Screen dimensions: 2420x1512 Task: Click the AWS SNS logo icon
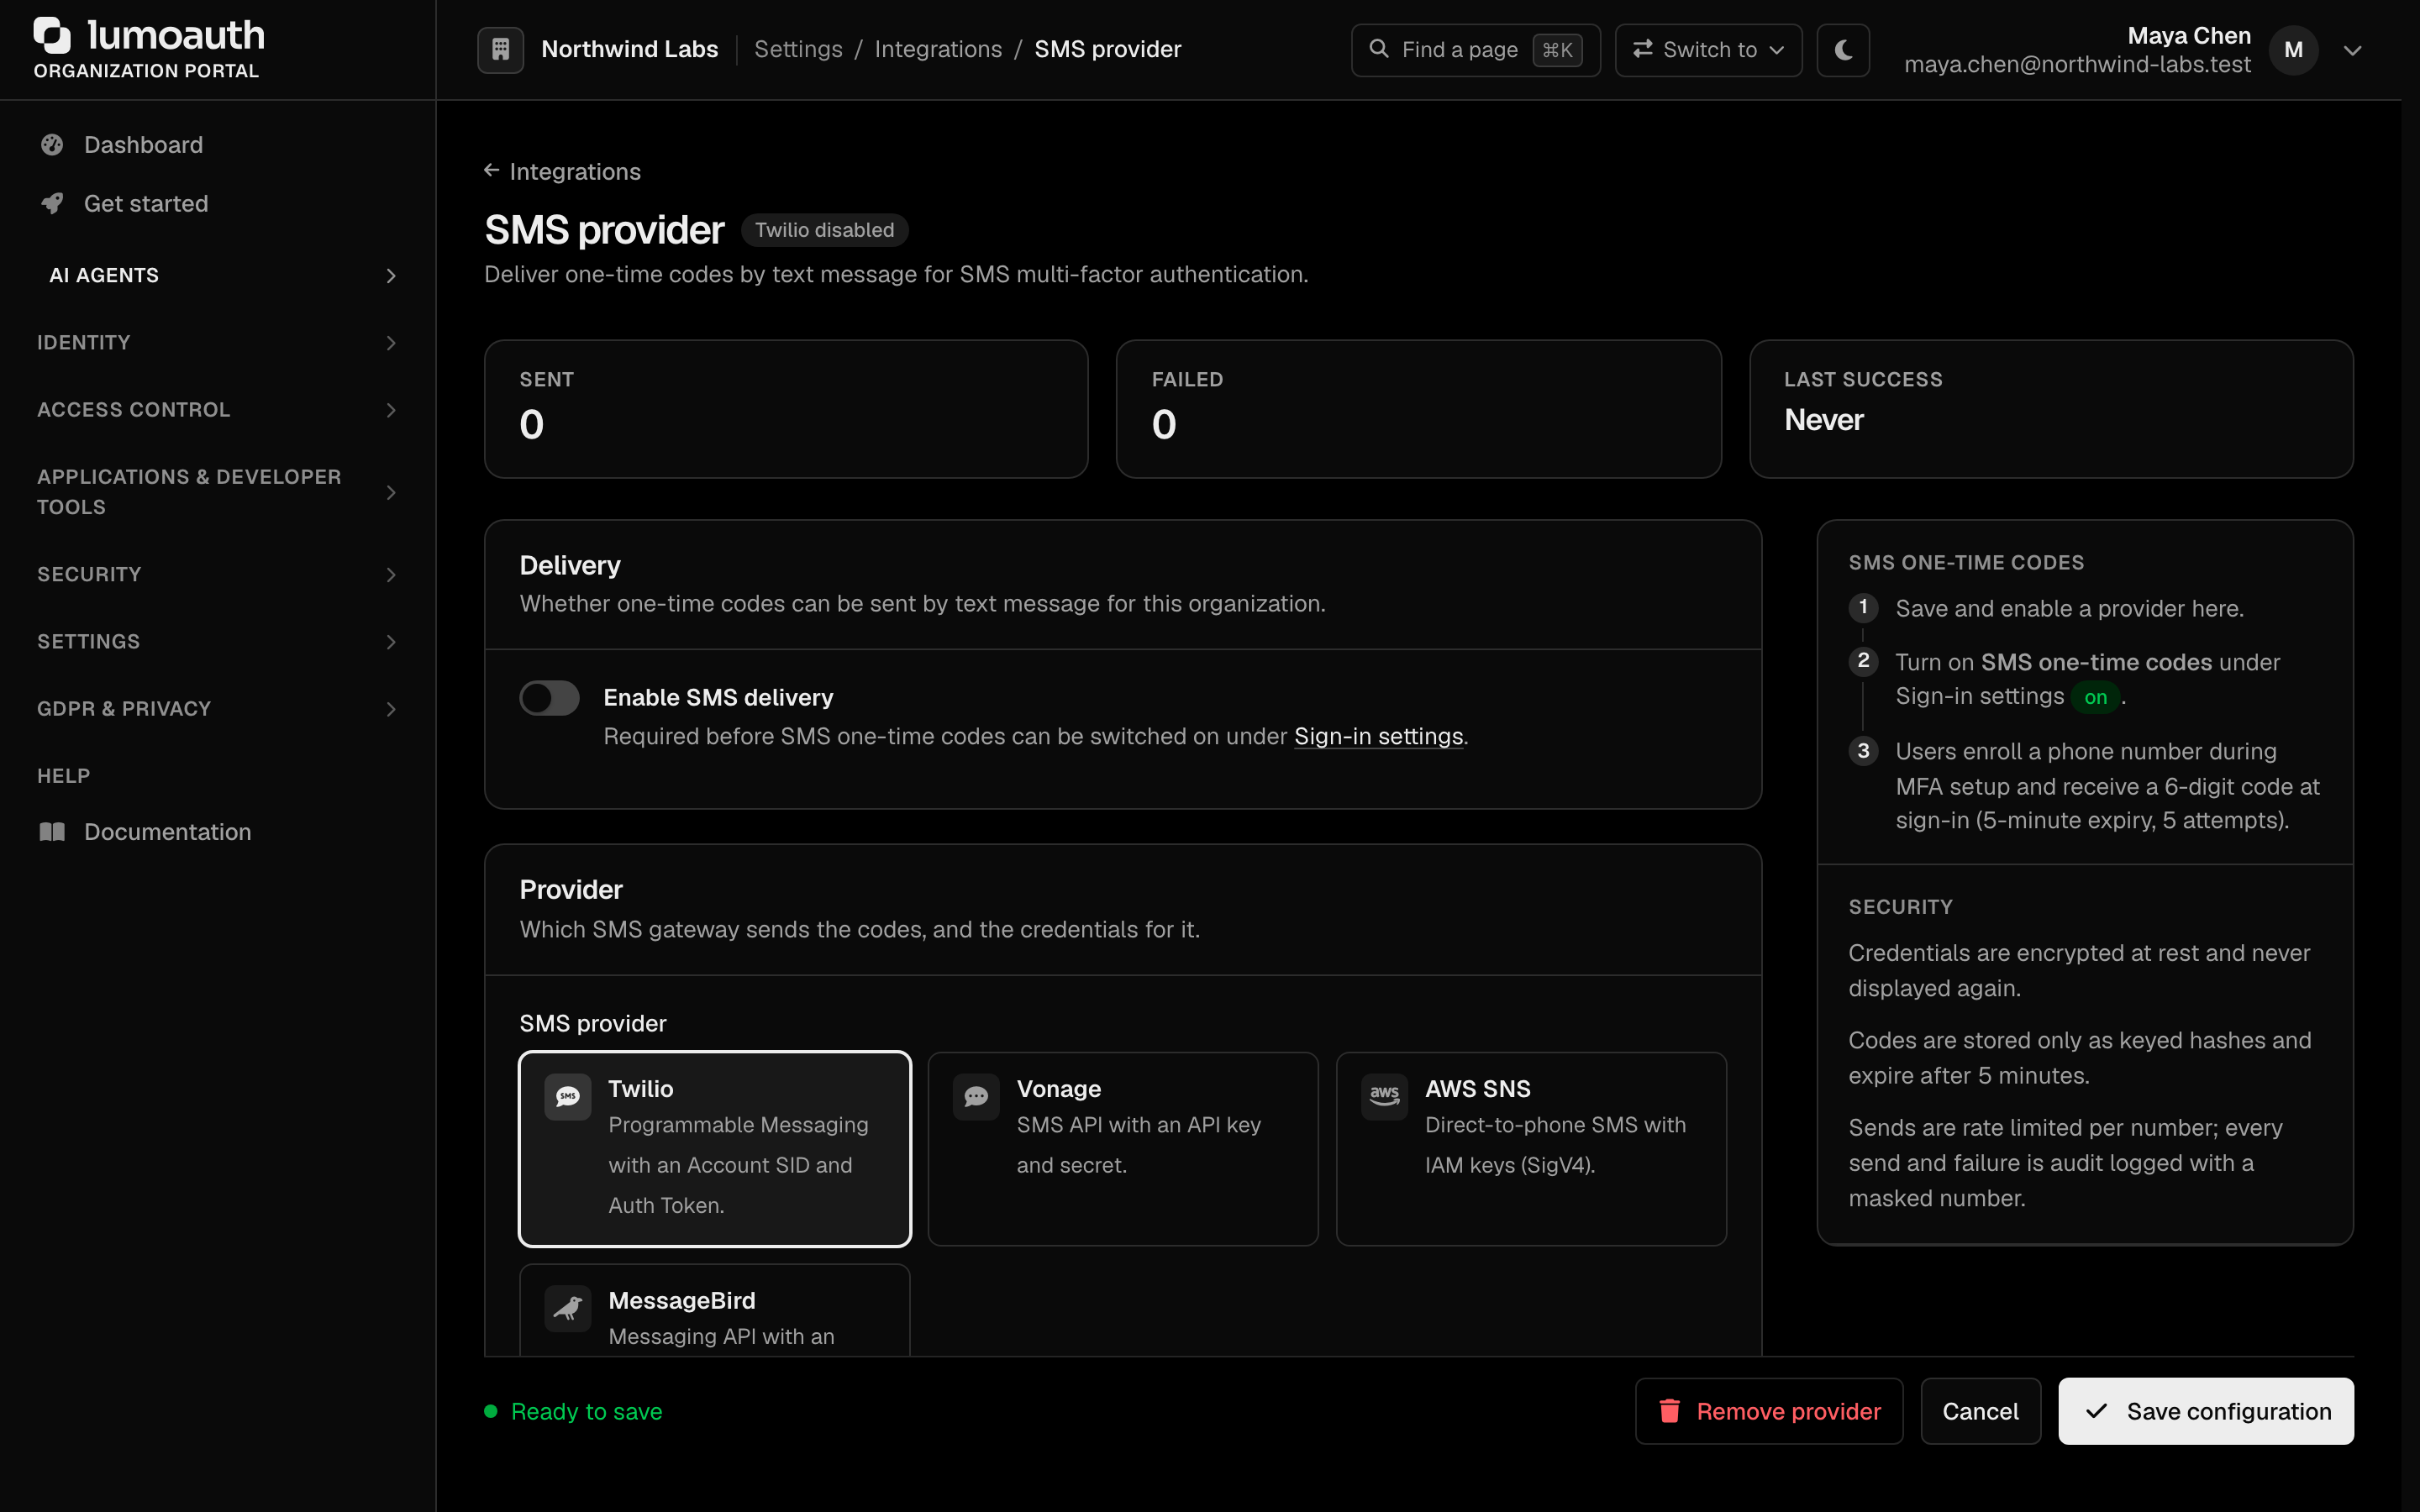1384,1096
